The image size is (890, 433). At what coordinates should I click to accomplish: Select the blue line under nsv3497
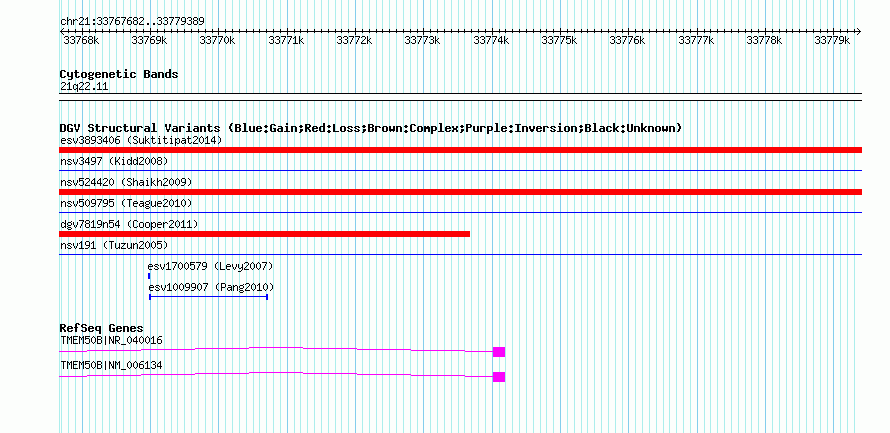coord(460,170)
